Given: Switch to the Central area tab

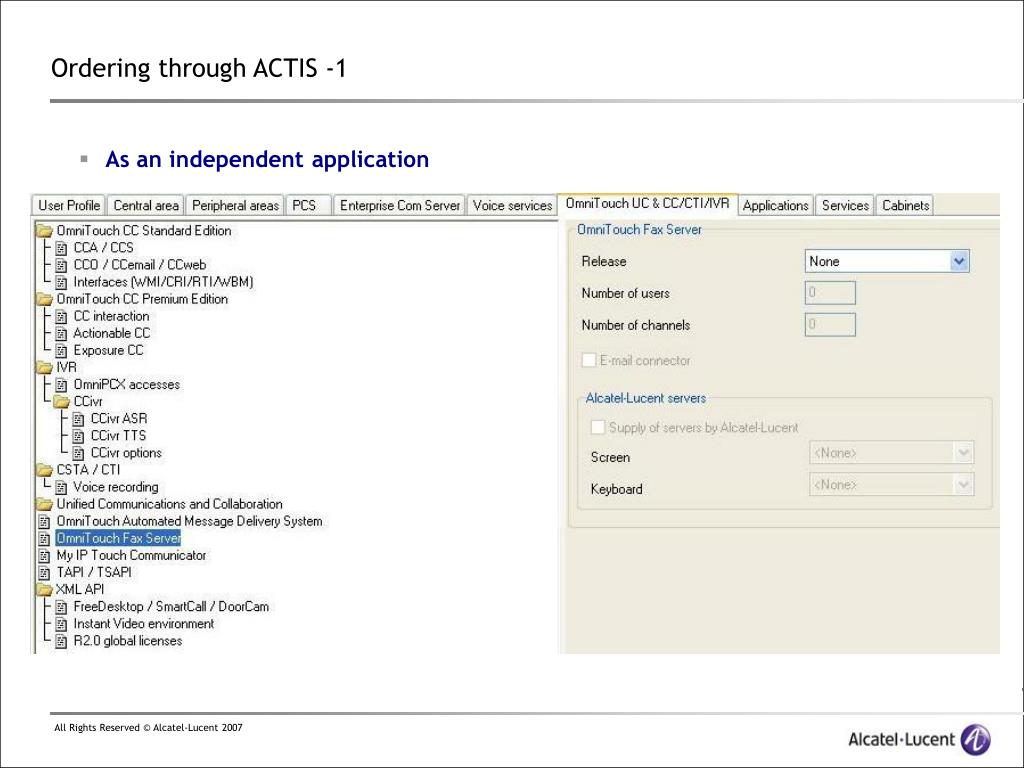Looking at the screenshot, I should [x=146, y=205].
